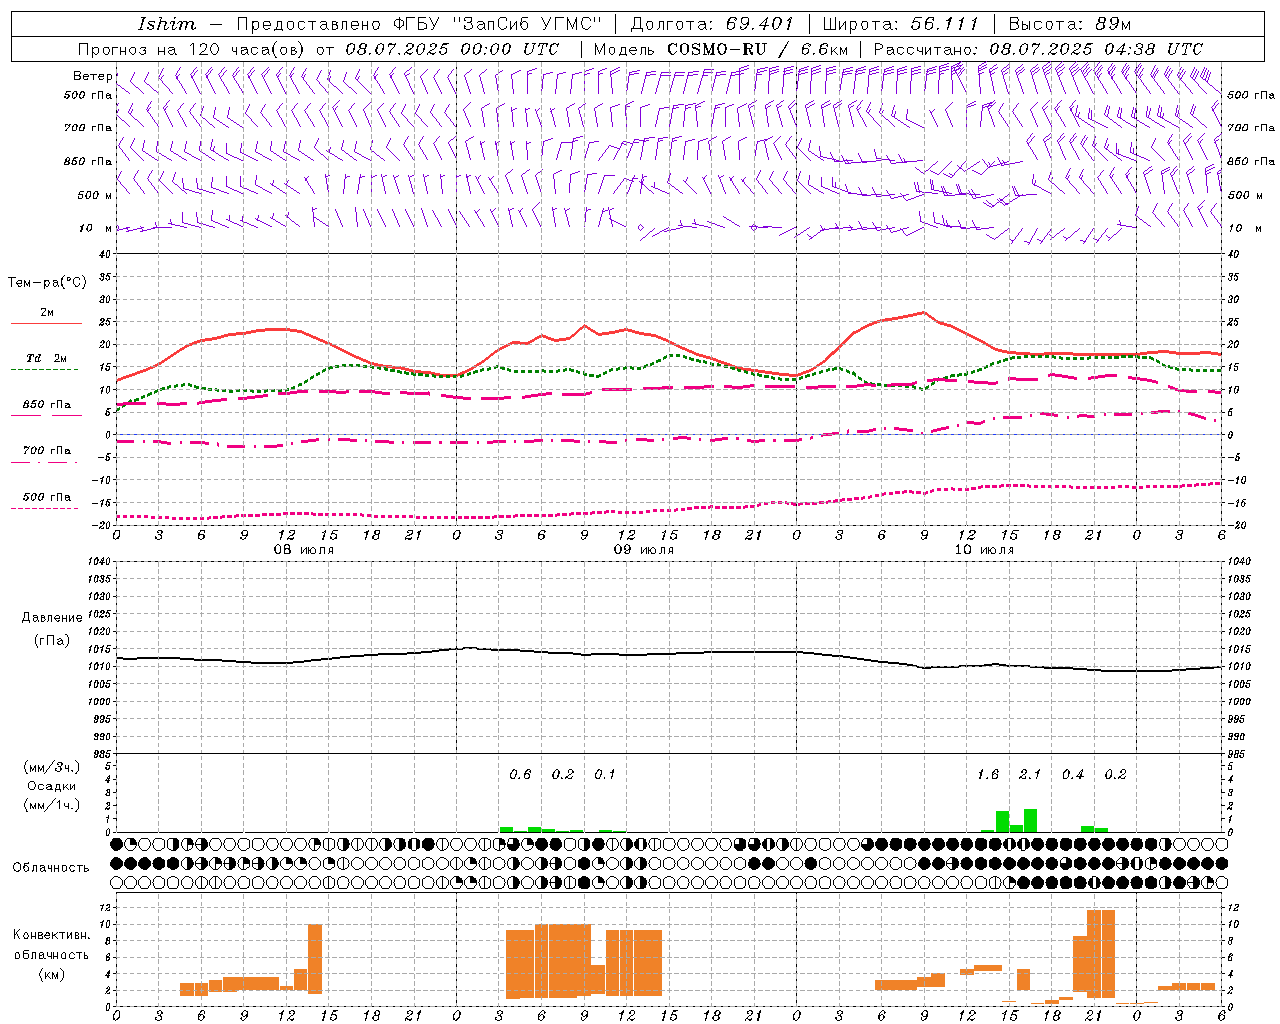Viewport: 1280px width, 1024px height.
Task: Click the "700 гПа" temperature legend label
Action: click(46, 450)
